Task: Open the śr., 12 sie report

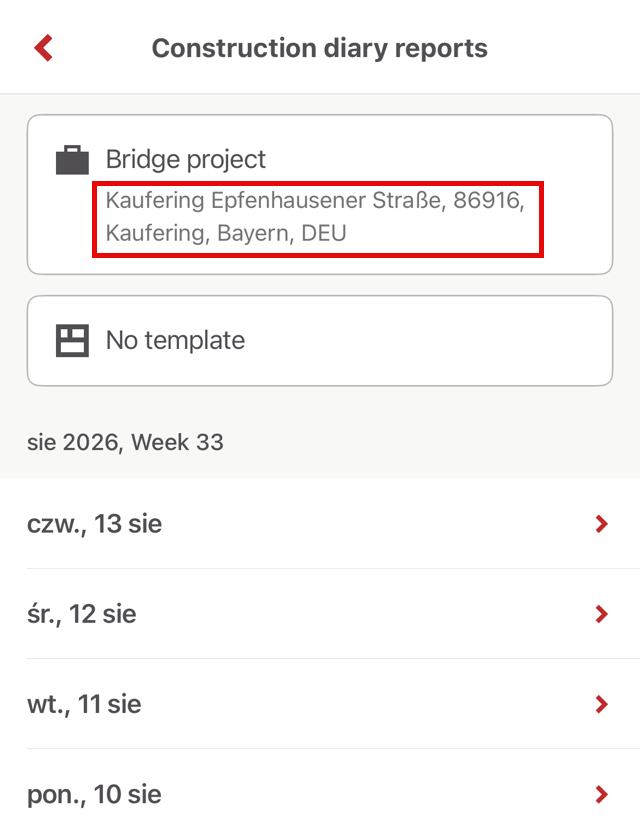Action: 320,614
